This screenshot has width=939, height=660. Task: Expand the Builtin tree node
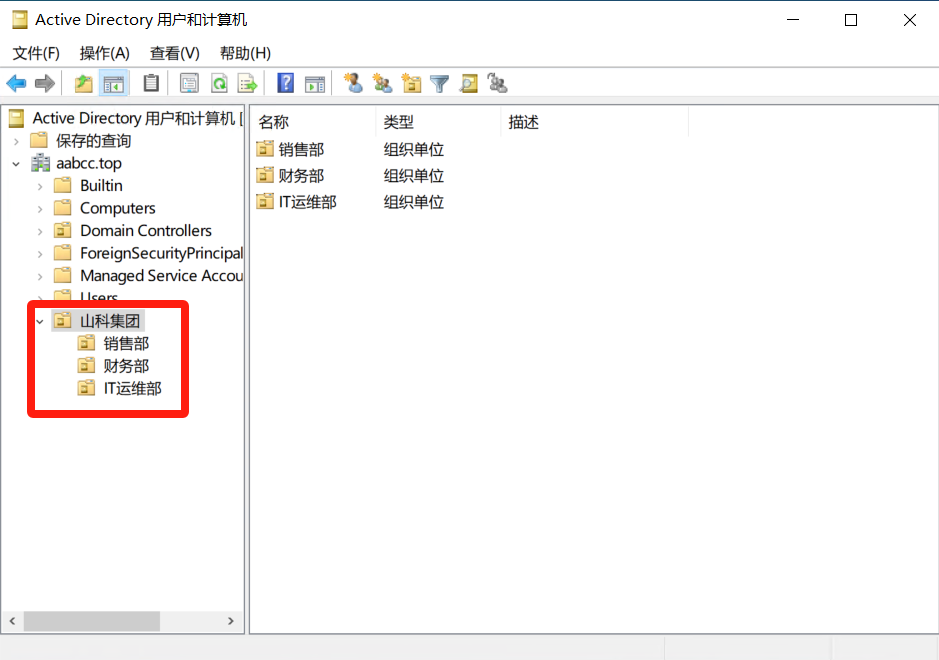point(40,186)
